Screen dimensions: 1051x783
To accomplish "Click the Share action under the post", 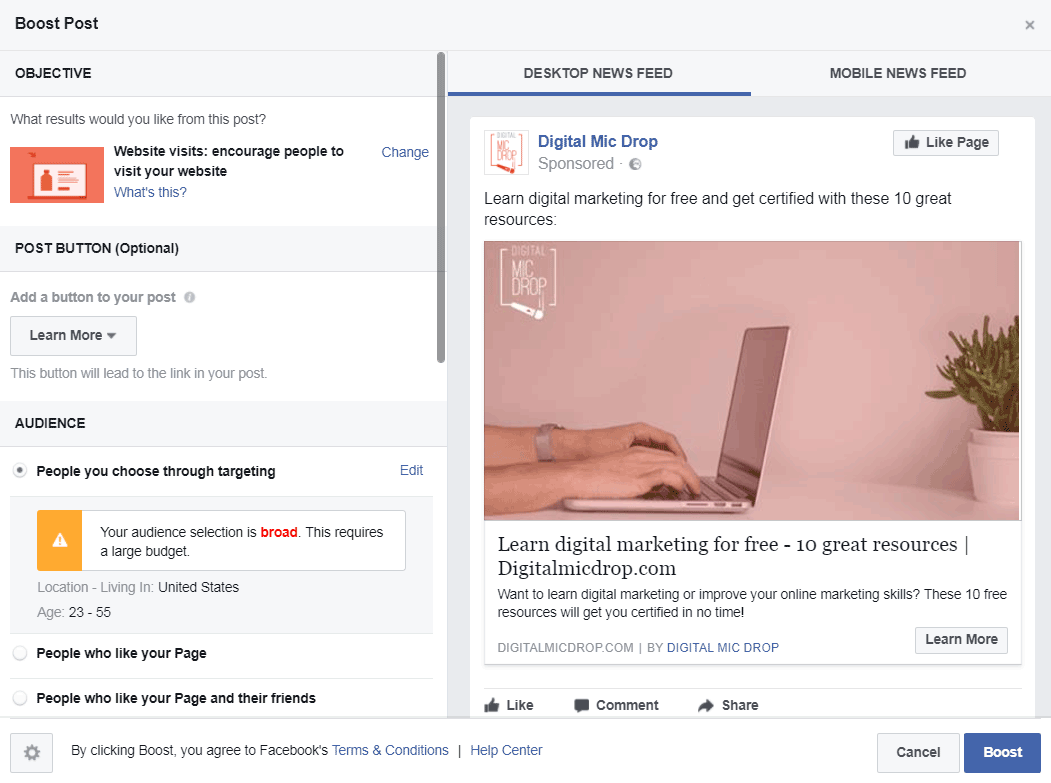I will (x=728, y=705).
